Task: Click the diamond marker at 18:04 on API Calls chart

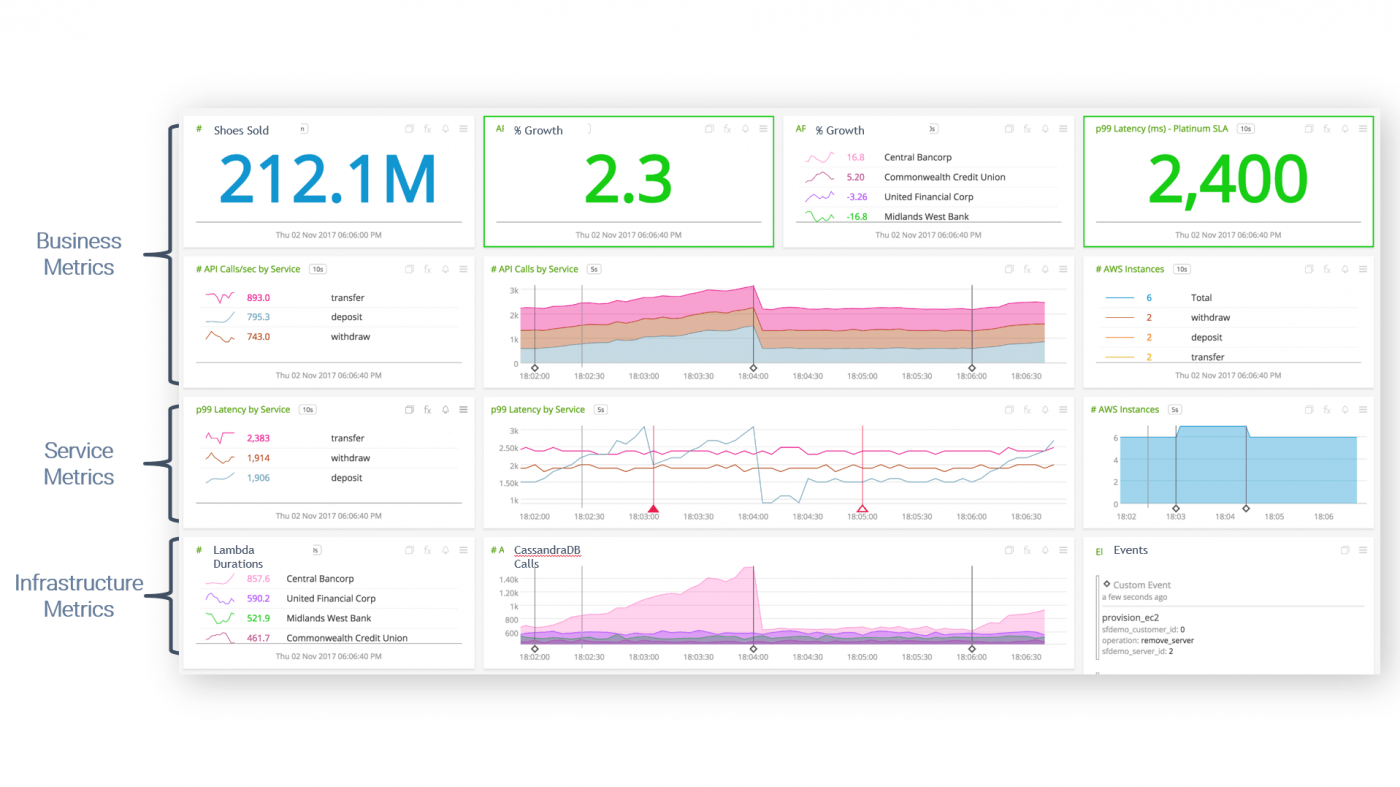Action: click(x=753, y=367)
